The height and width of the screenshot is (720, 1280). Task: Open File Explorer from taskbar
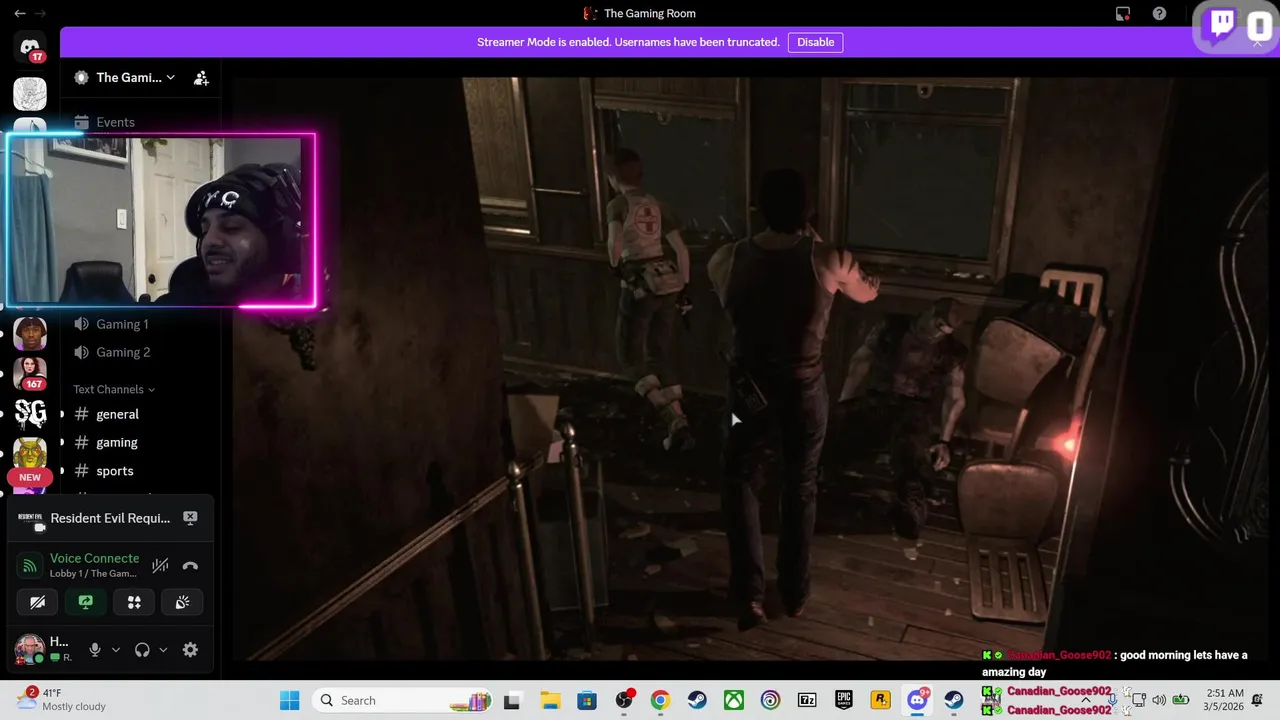(x=549, y=700)
